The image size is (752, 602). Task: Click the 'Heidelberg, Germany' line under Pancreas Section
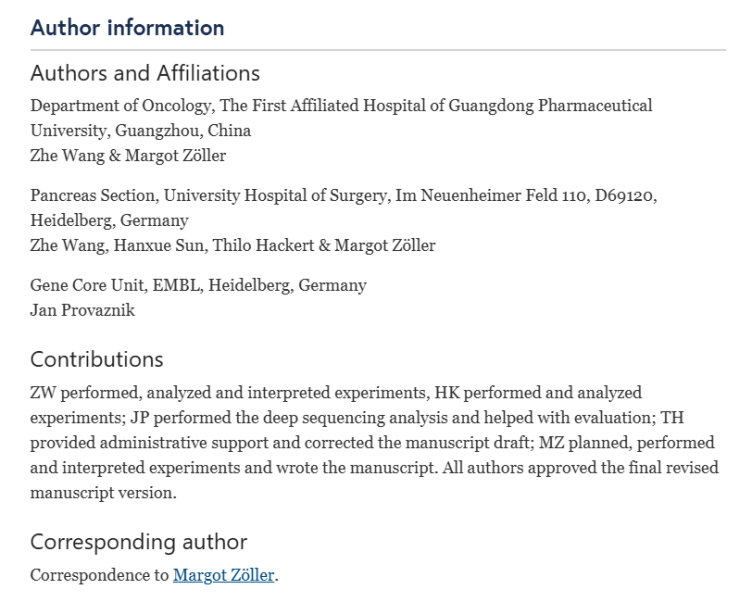pos(109,221)
